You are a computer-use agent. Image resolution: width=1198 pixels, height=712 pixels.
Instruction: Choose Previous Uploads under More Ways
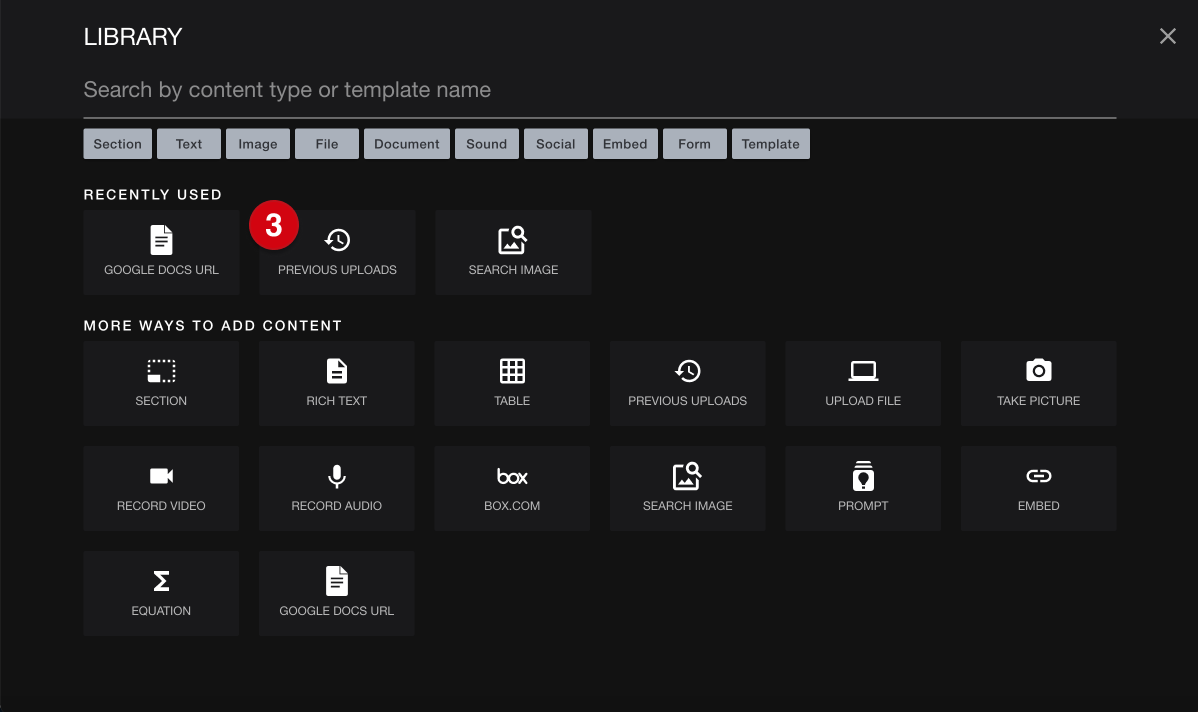688,384
